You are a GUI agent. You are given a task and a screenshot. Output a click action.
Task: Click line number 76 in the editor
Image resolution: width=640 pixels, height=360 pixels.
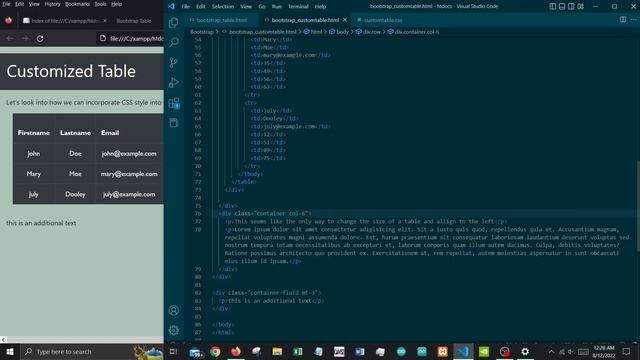pos(198,213)
